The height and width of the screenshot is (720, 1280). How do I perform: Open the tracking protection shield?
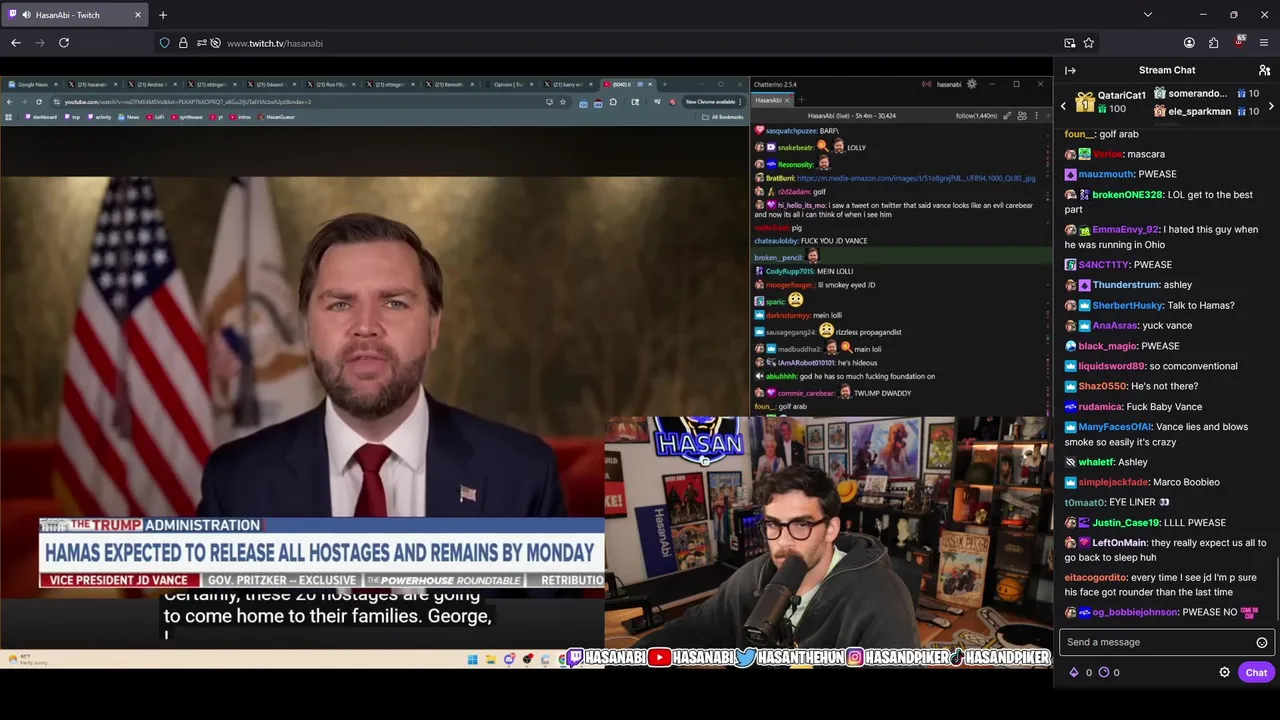pyautogui.click(x=165, y=43)
